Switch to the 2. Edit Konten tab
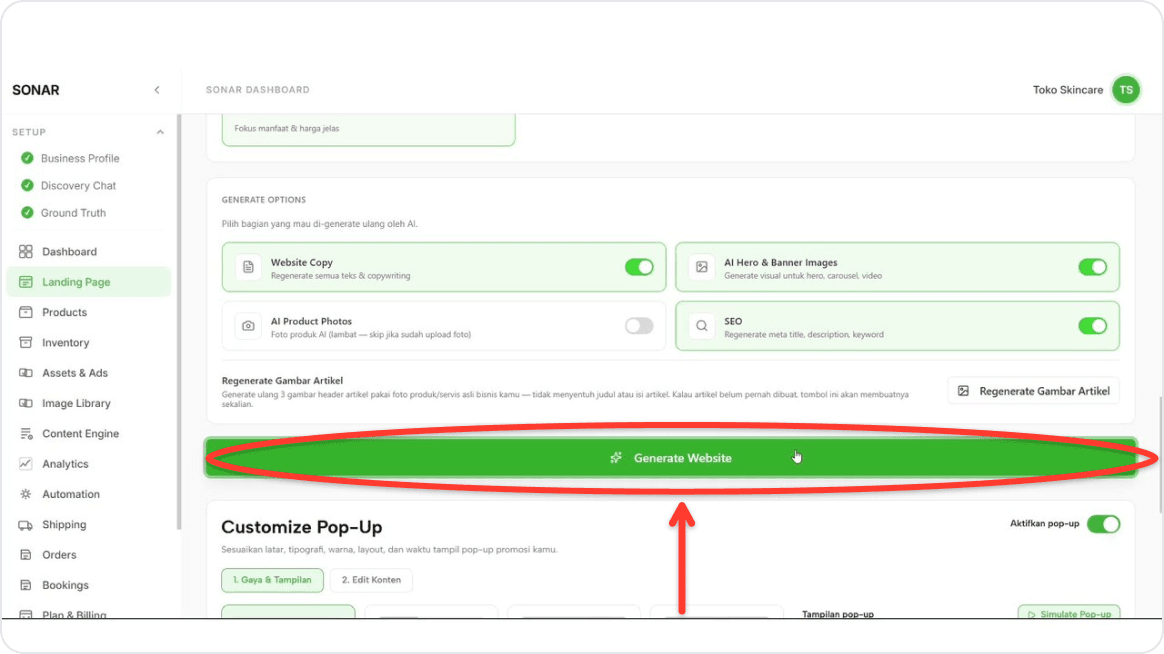Screen dimensions: 1164x654 pyautogui.click(x=371, y=581)
